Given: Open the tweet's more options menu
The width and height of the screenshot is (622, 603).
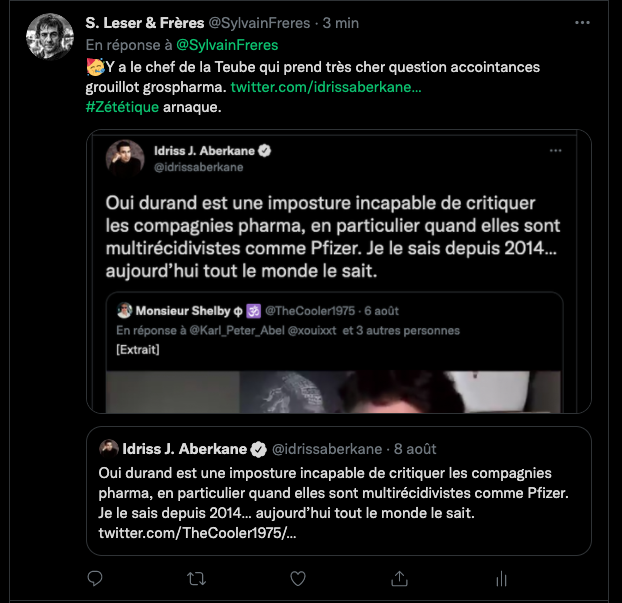Looking at the screenshot, I should click(583, 23).
